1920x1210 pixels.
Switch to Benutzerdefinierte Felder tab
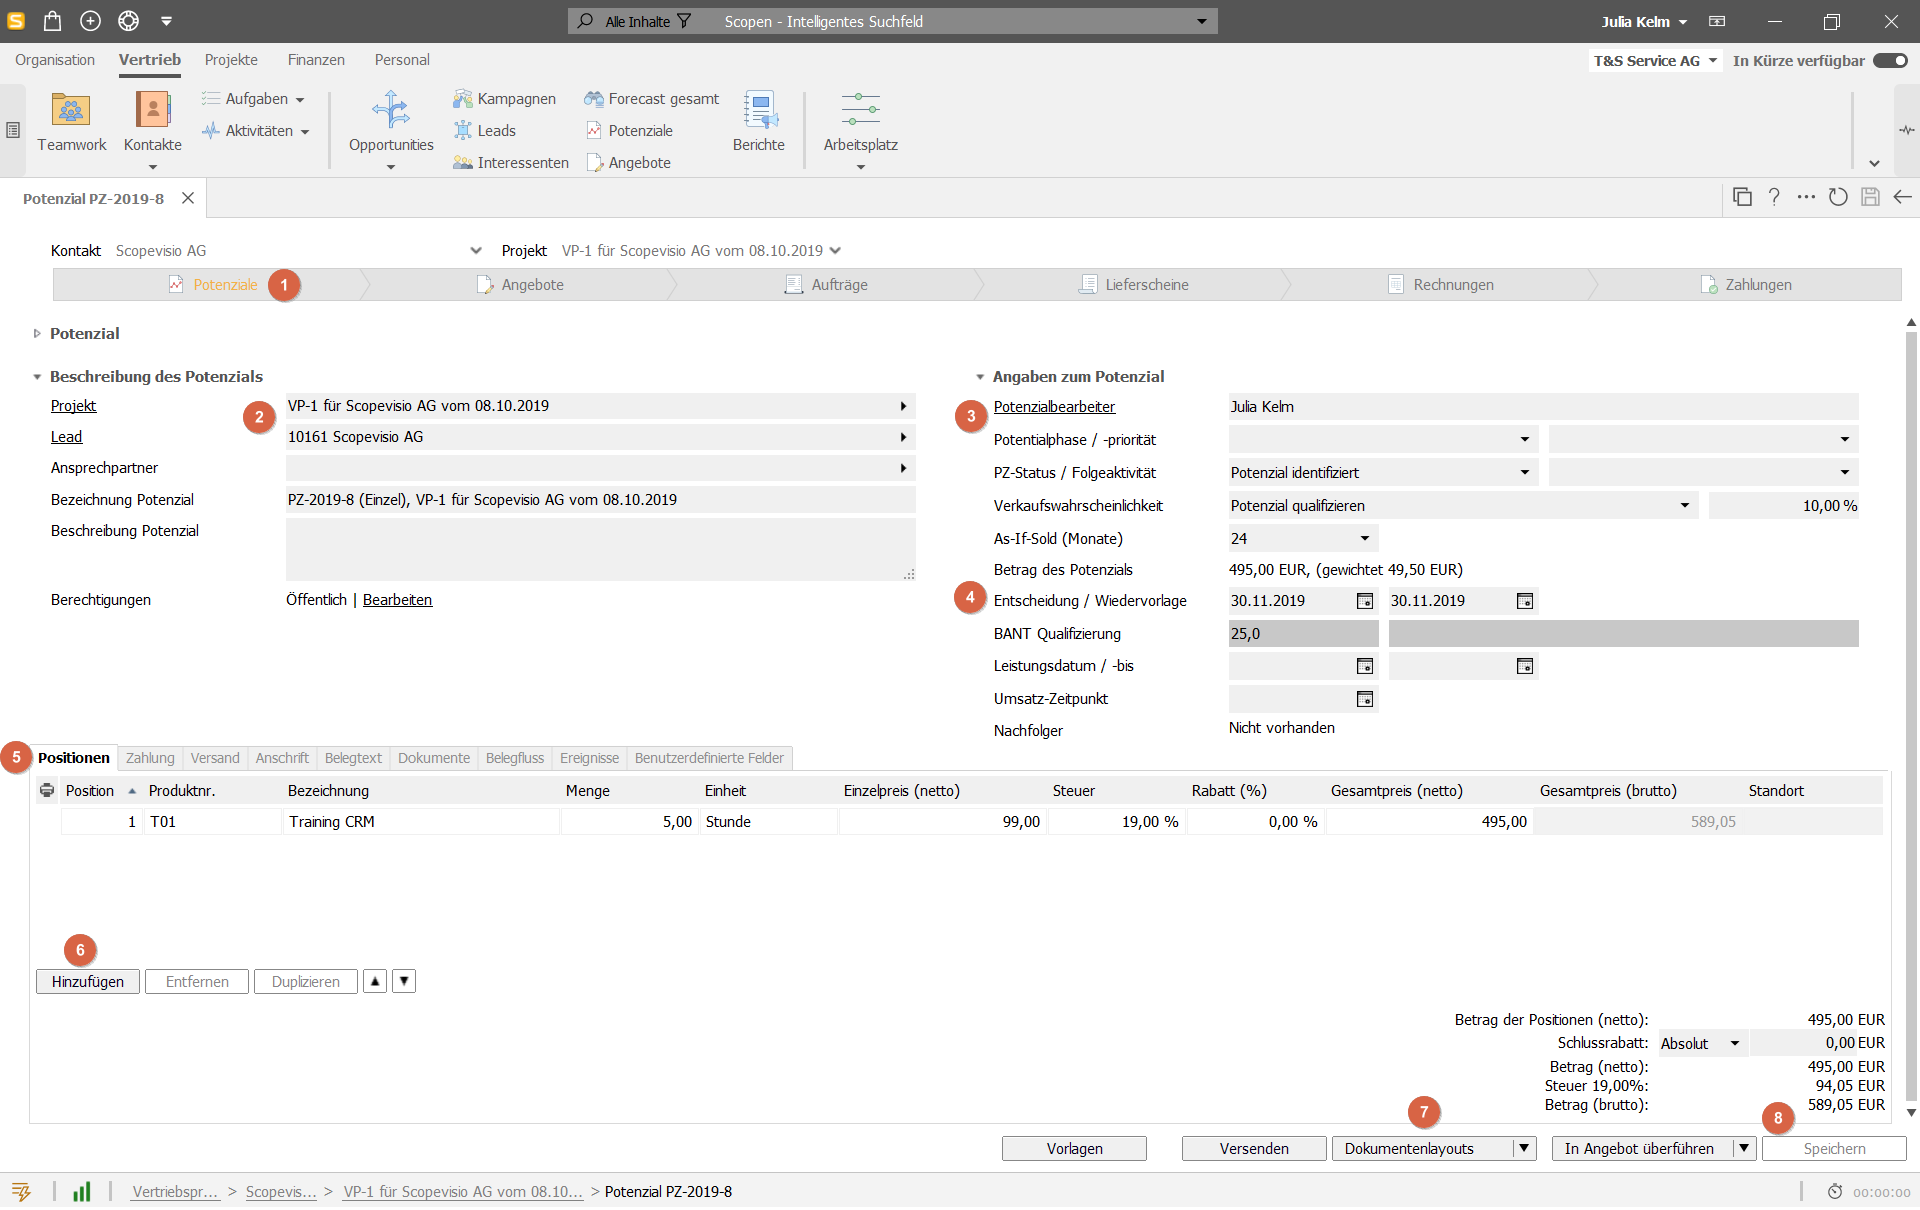click(711, 757)
